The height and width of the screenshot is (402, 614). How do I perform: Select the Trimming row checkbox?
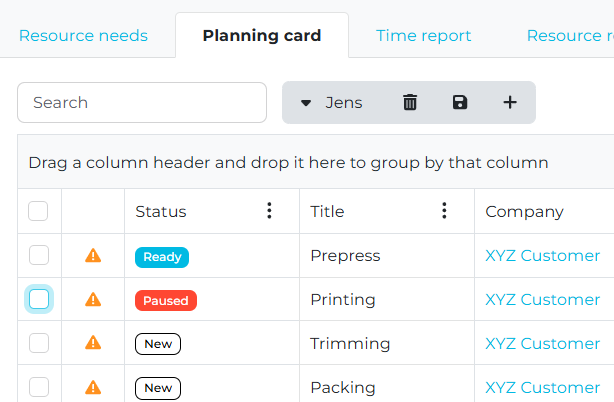[39, 343]
